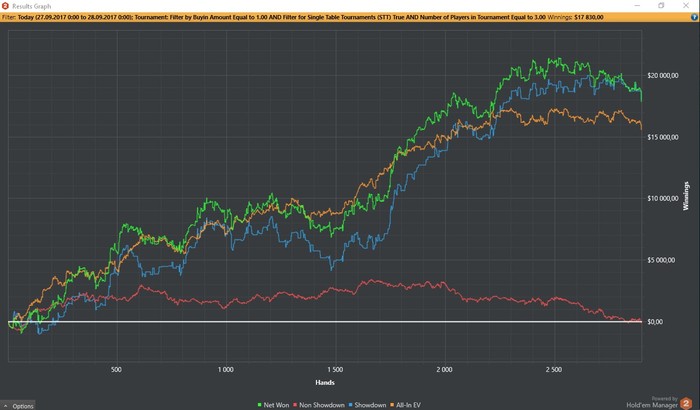Restore down the Results Graph window
The height and width of the screenshot is (410, 700).
tap(661, 5)
